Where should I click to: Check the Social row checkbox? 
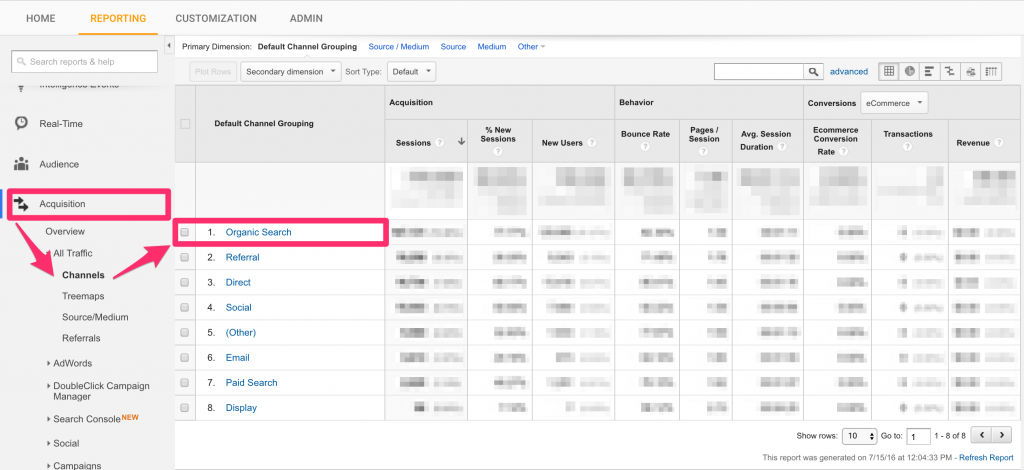click(185, 307)
